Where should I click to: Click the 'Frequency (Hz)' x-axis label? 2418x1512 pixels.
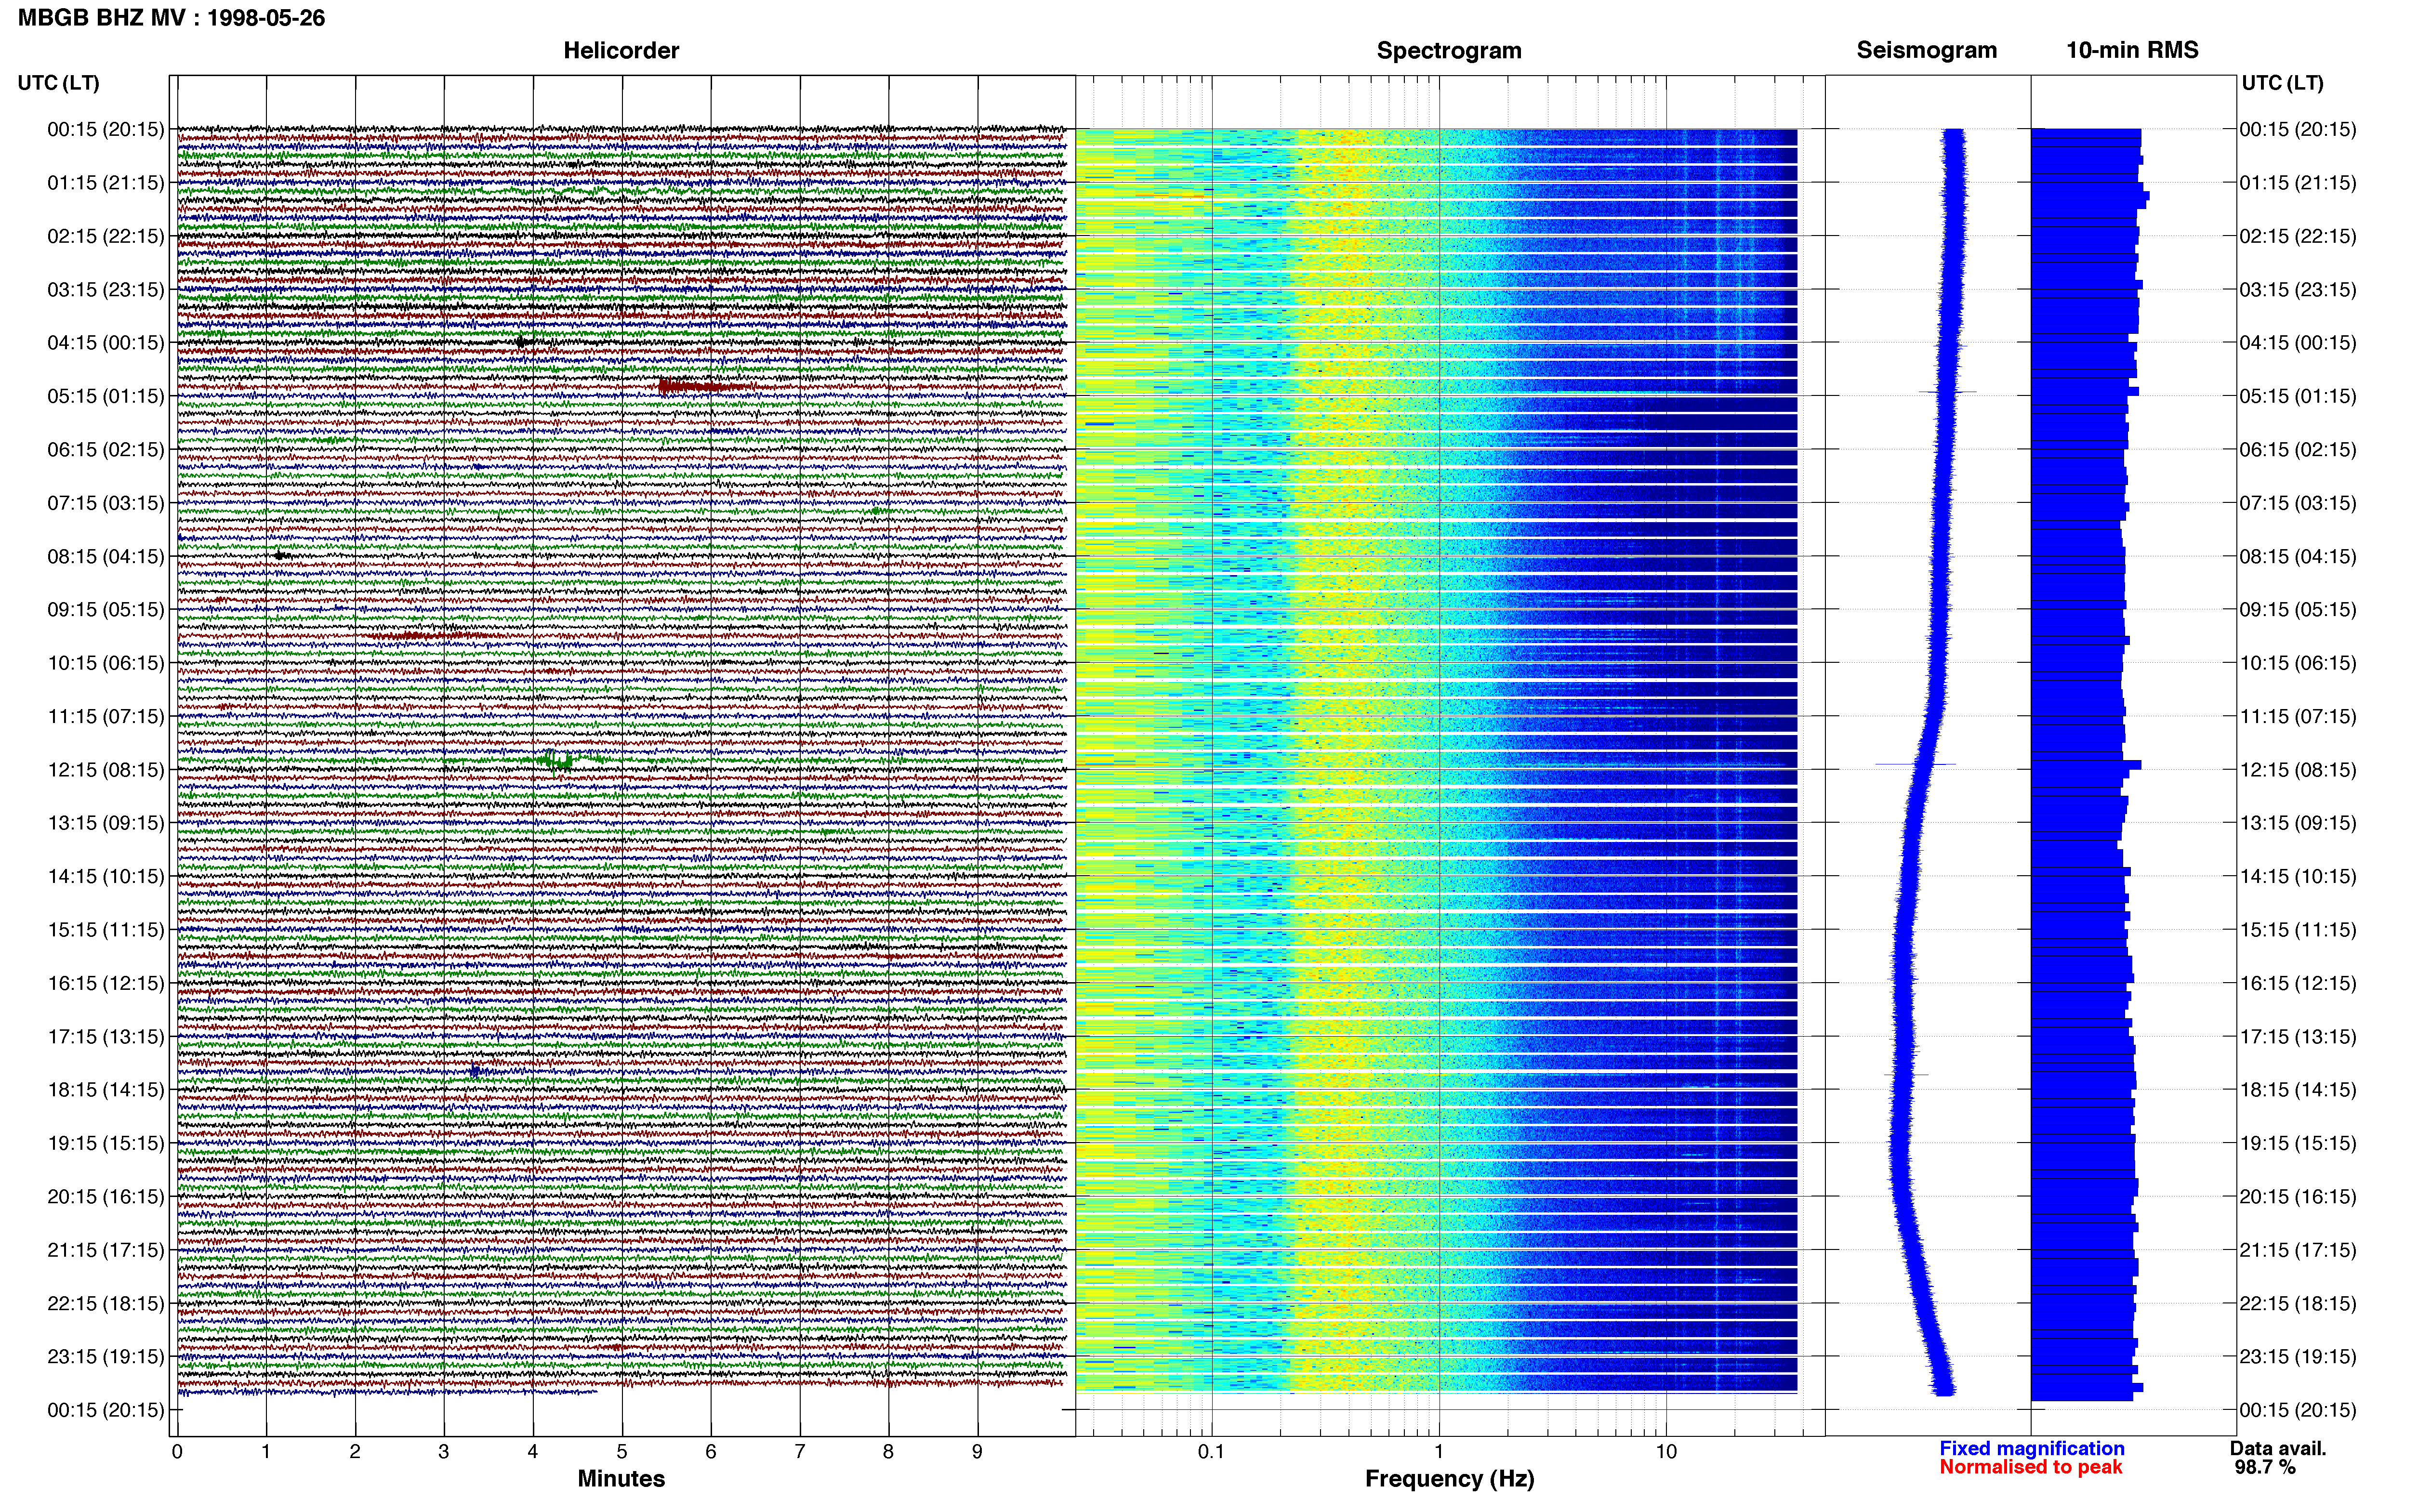[x=1449, y=1479]
